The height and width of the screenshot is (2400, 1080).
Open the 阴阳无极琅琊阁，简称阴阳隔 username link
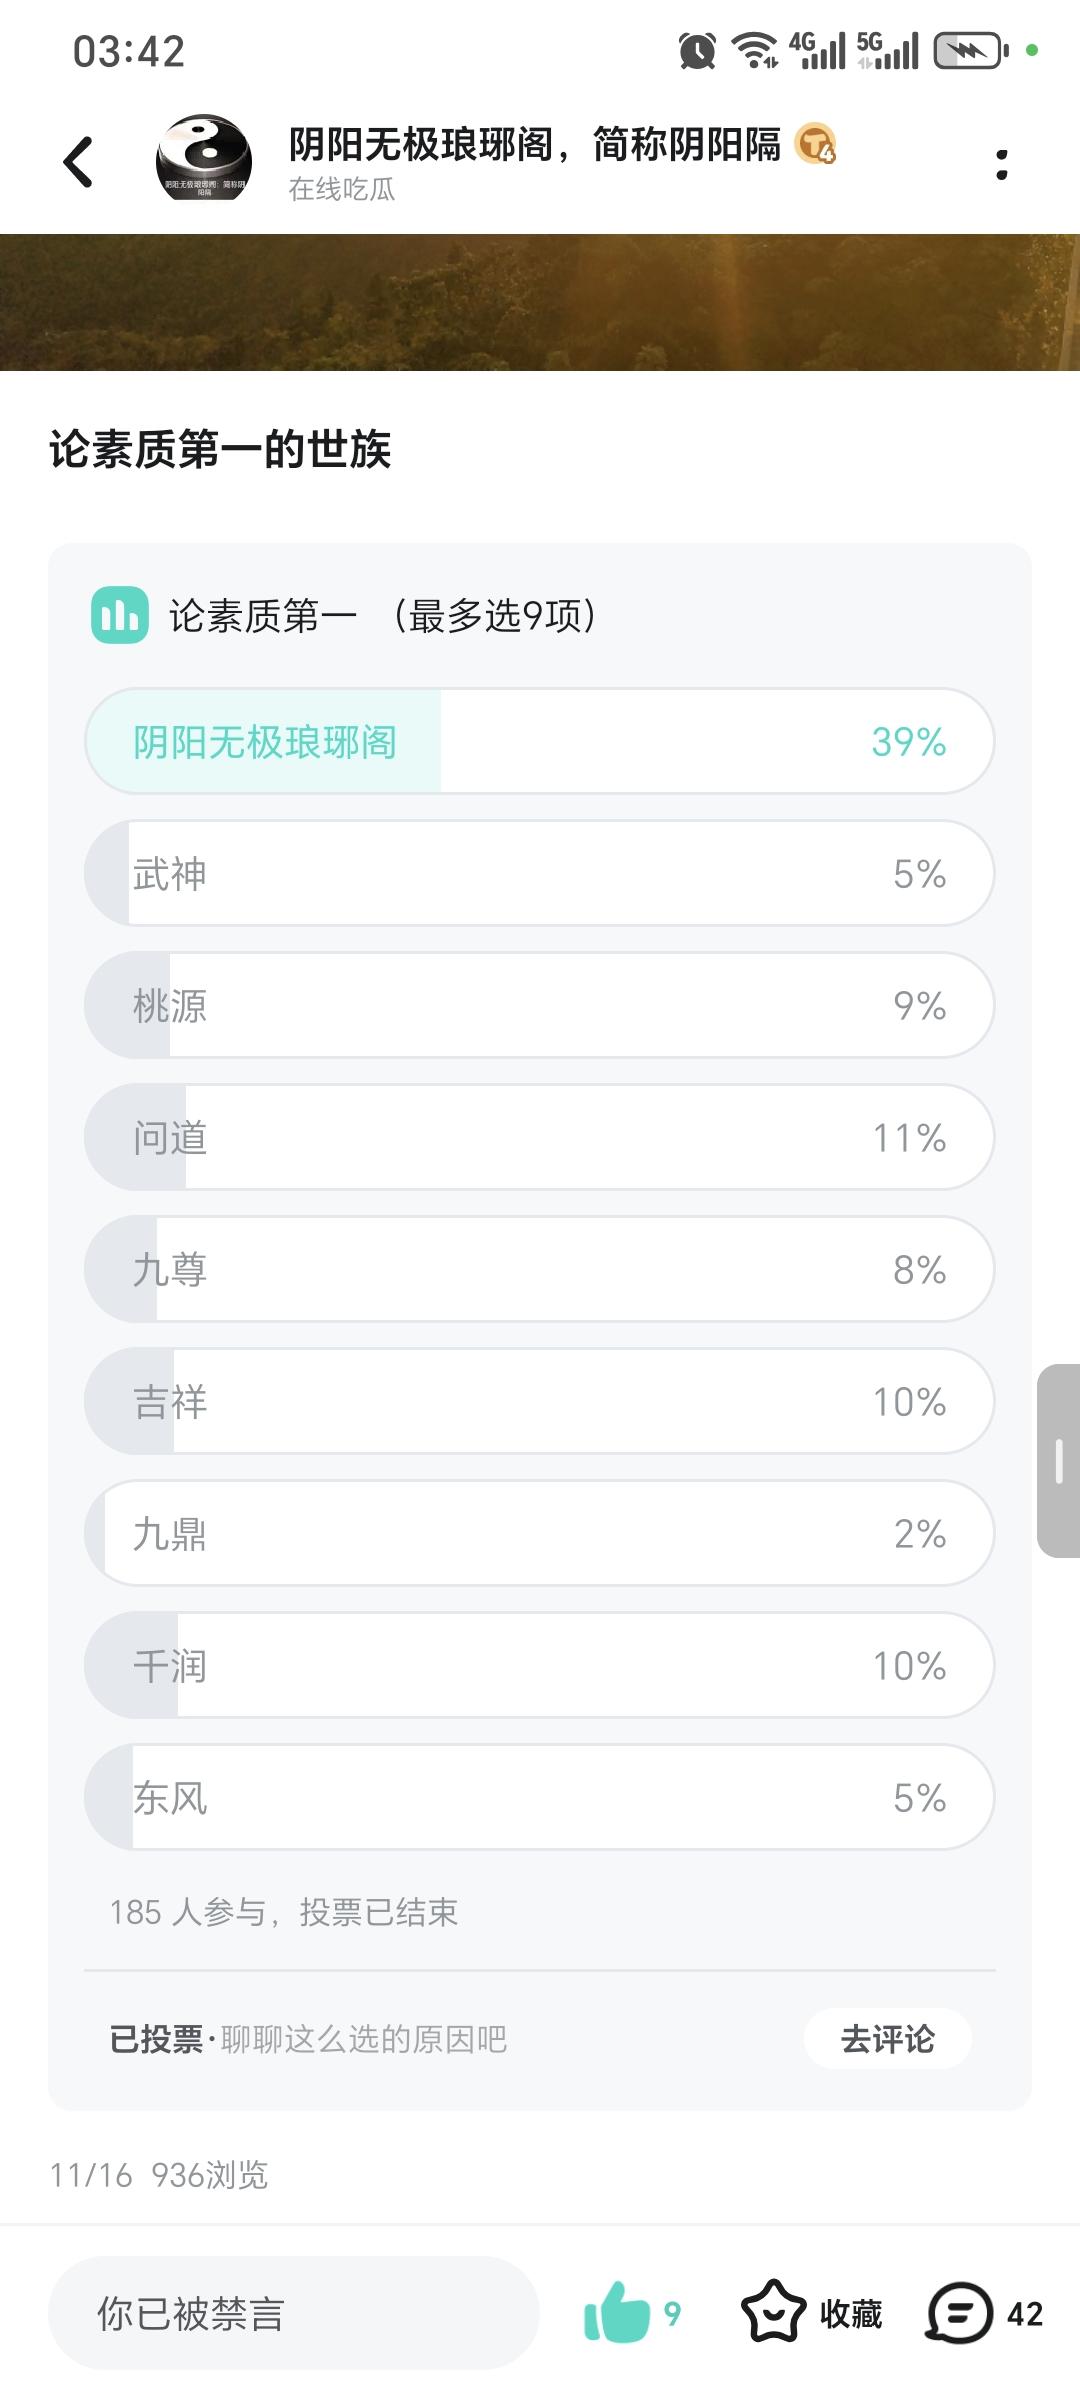[534, 145]
